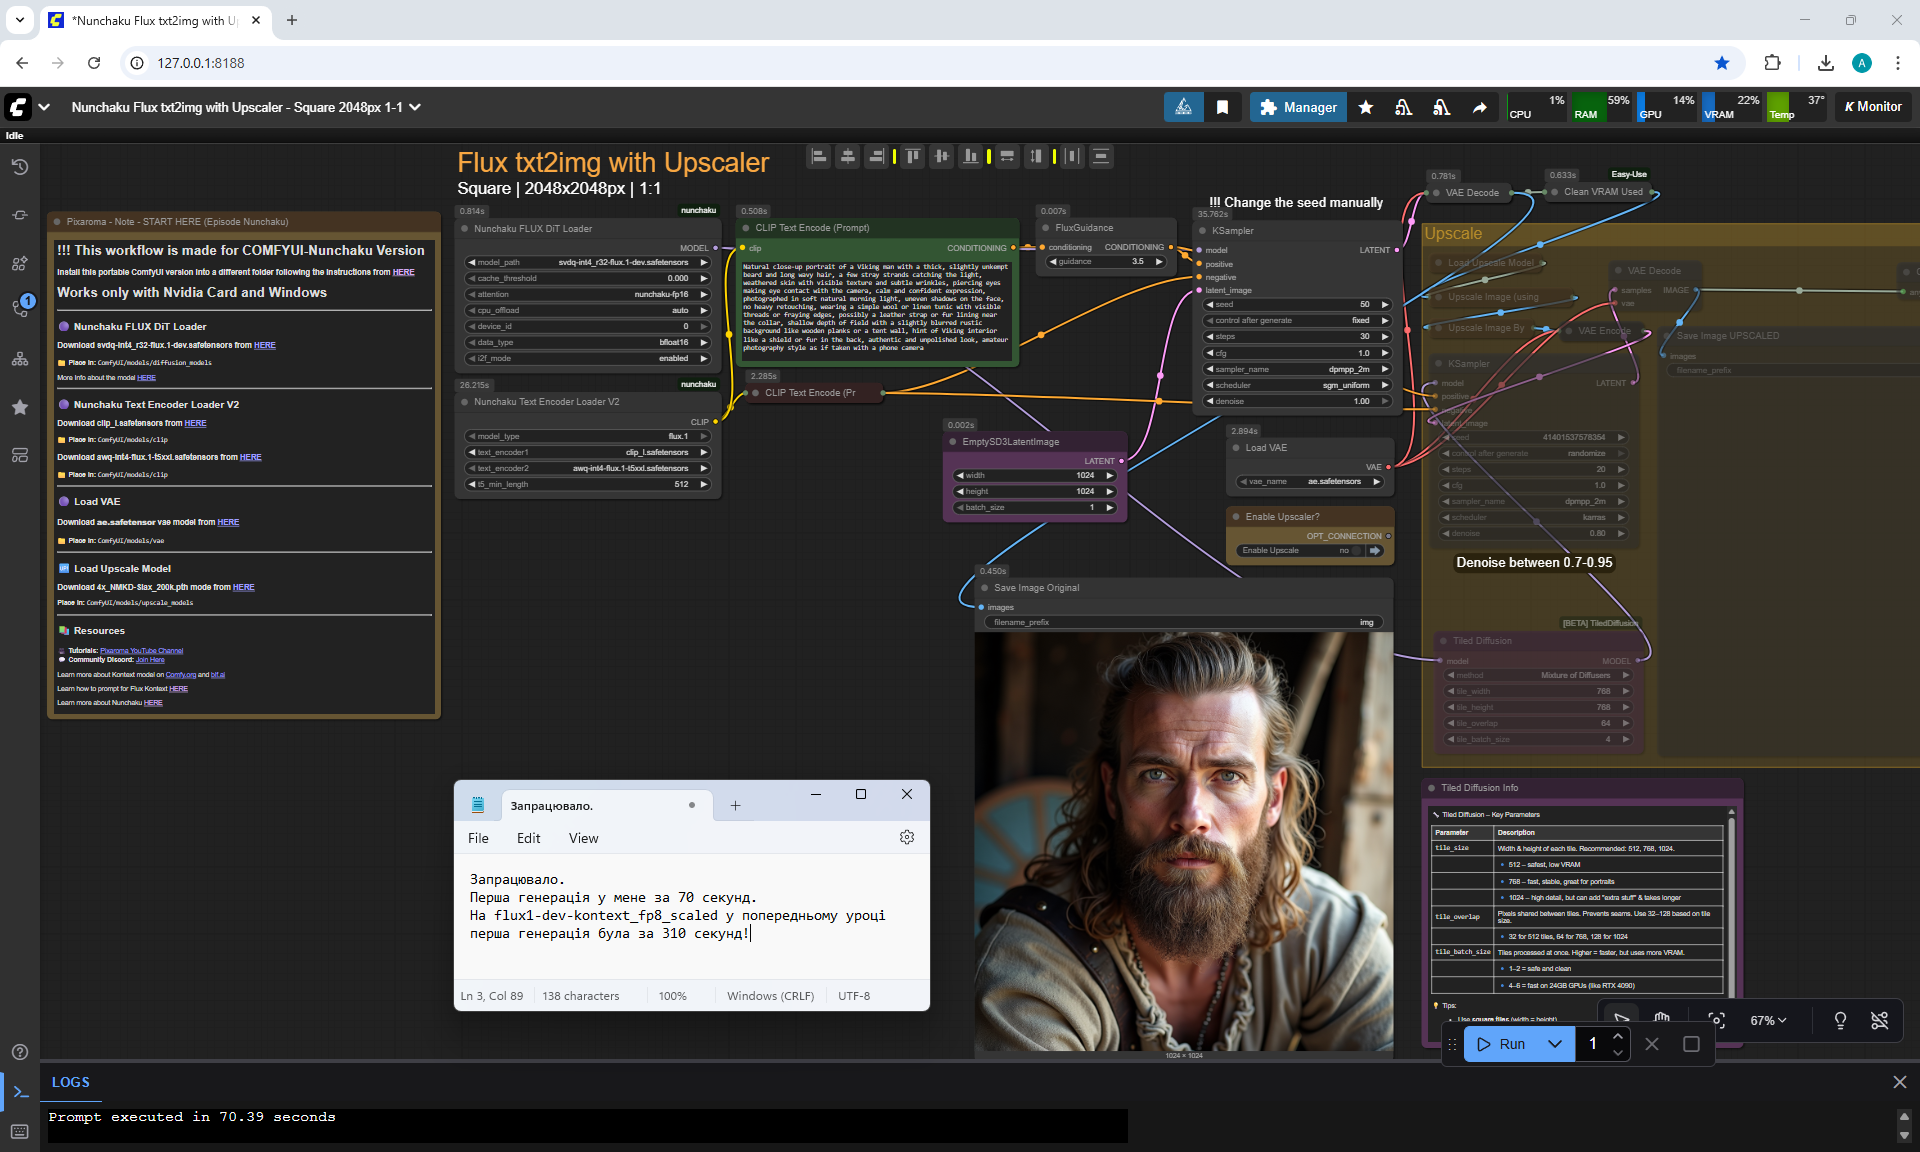Toggle the K Monitor button

pyautogui.click(x=1873, y=107)
